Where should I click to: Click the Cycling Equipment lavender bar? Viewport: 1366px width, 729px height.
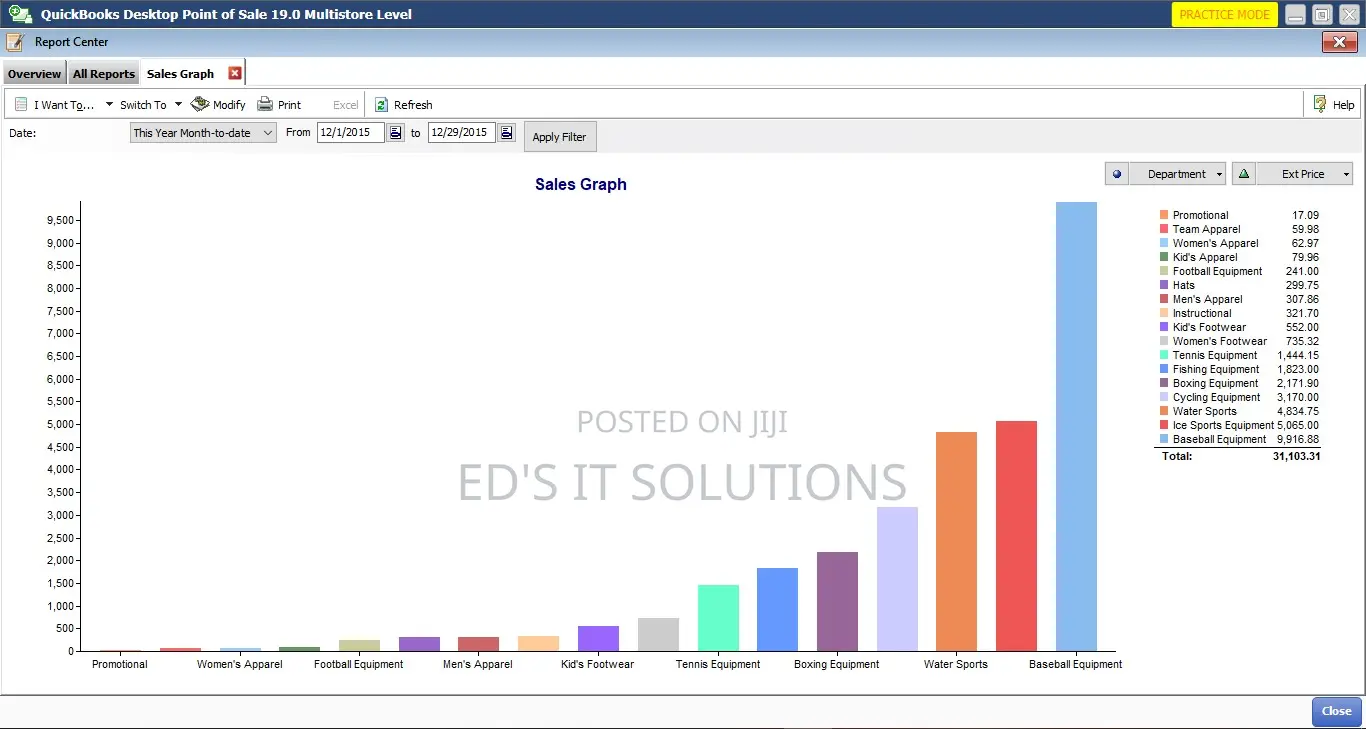(897, 579)
